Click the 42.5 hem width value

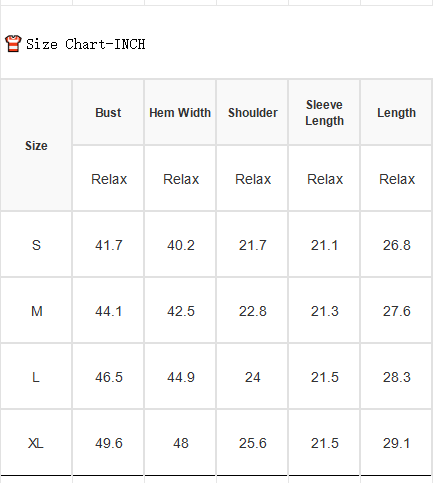(x=181, y=311)
